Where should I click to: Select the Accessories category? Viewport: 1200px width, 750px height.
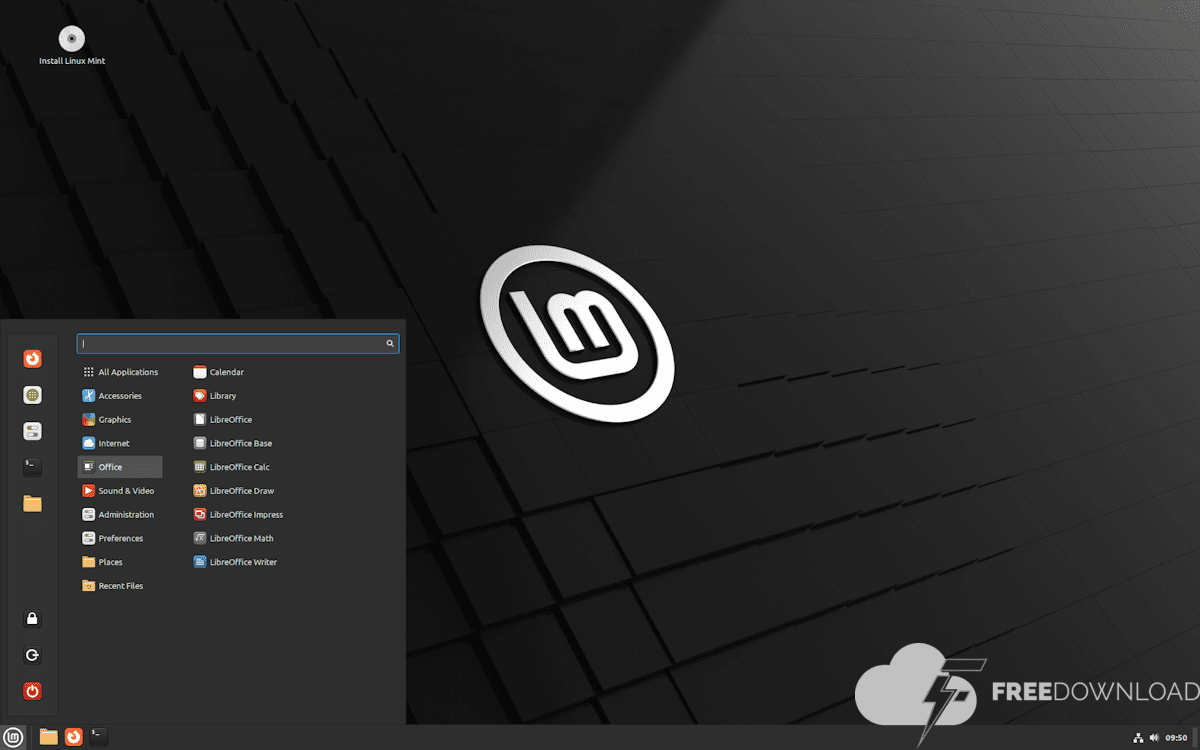pos(119,396)
